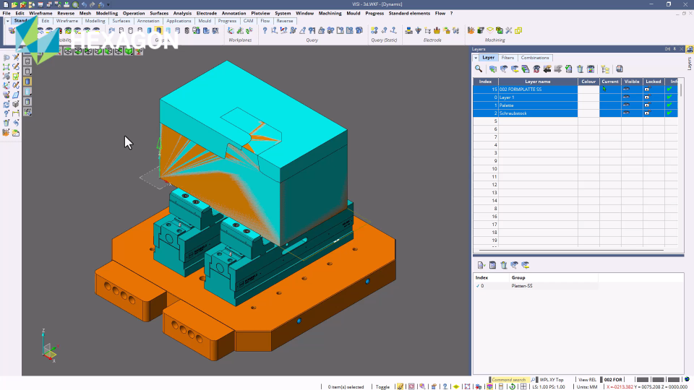The width and height of the screenshot is (694, 390).
Task: Click the Locked column header
Action: click(653, 81)
